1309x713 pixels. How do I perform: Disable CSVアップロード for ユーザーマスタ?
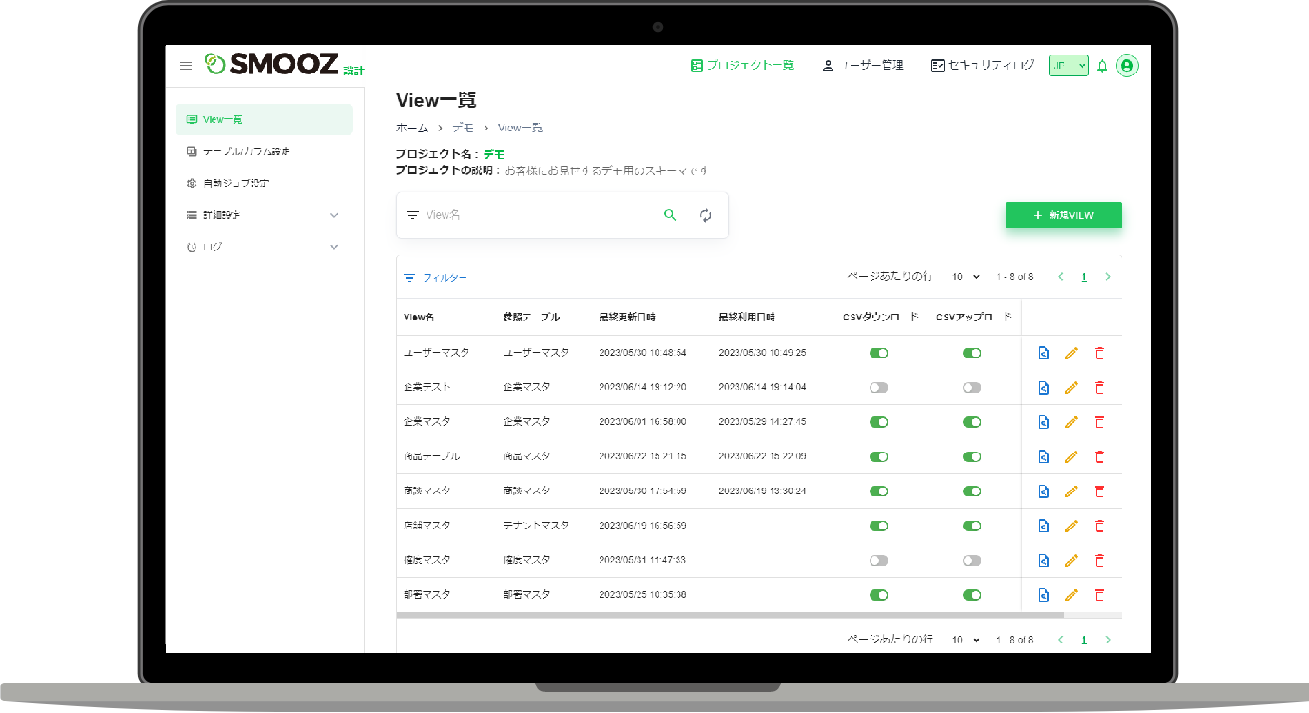972,352
